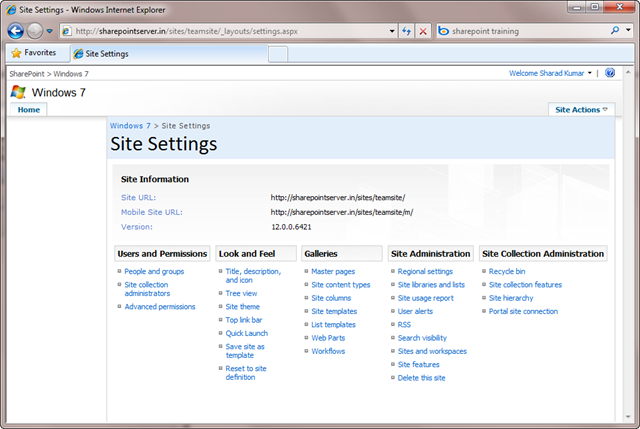
Task: Click Delete this site
Action: point(421,378)
